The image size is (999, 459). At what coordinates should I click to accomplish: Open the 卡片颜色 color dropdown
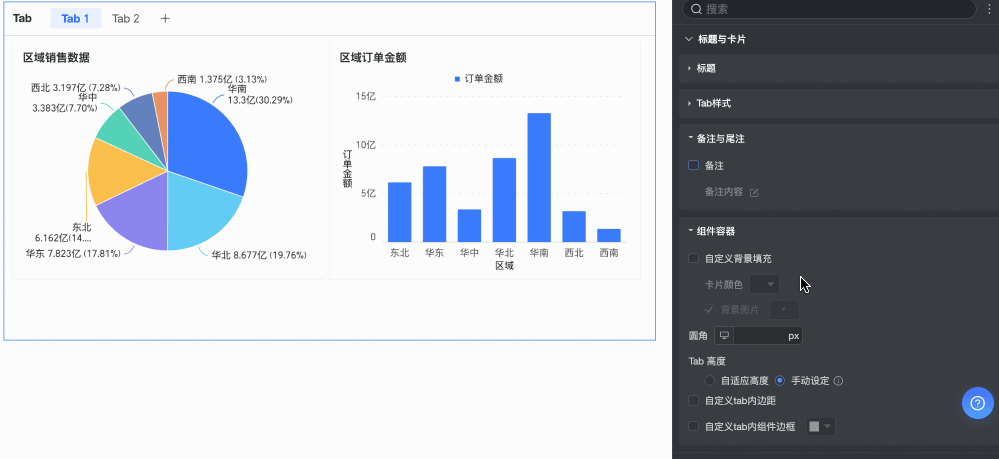(x=764, y=285)
